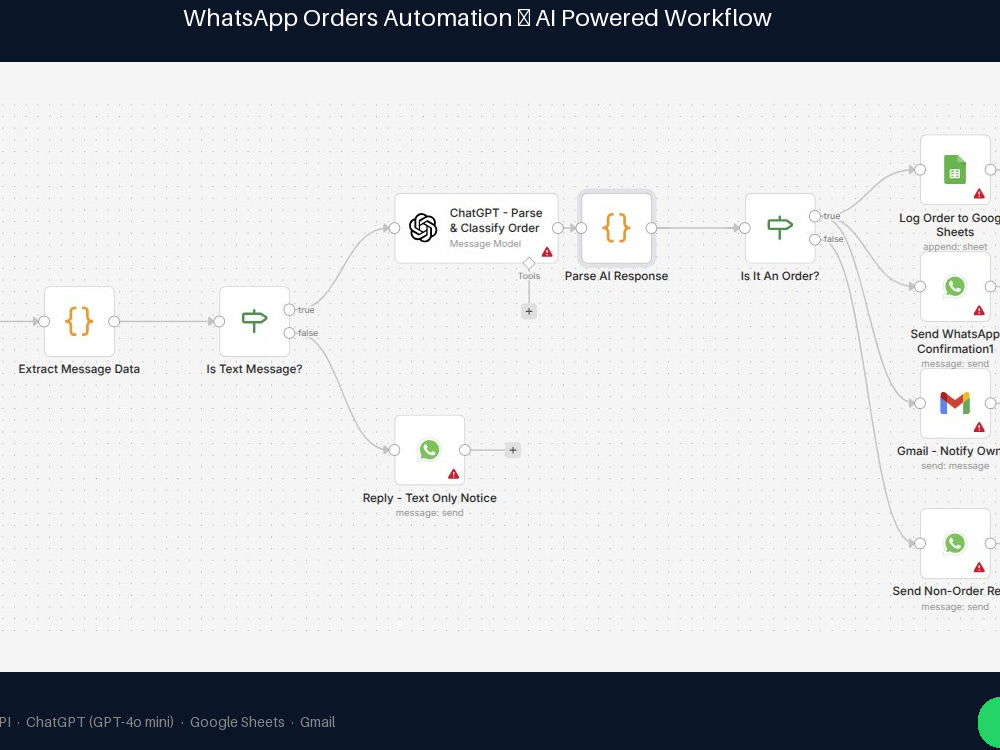The height and width of the screenshot is (750, 1000).
Task: Open the Is It An Order? node
Action: (780, 228)
